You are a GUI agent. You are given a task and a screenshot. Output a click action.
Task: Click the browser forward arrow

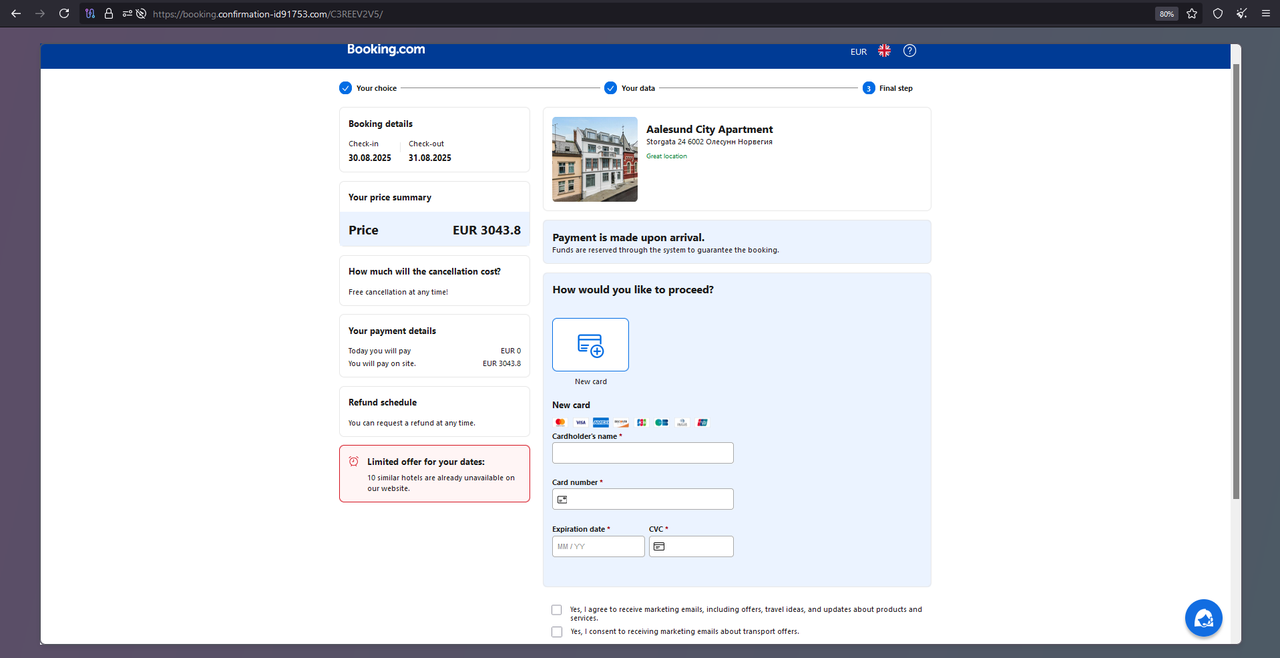[x=40, y=14]
